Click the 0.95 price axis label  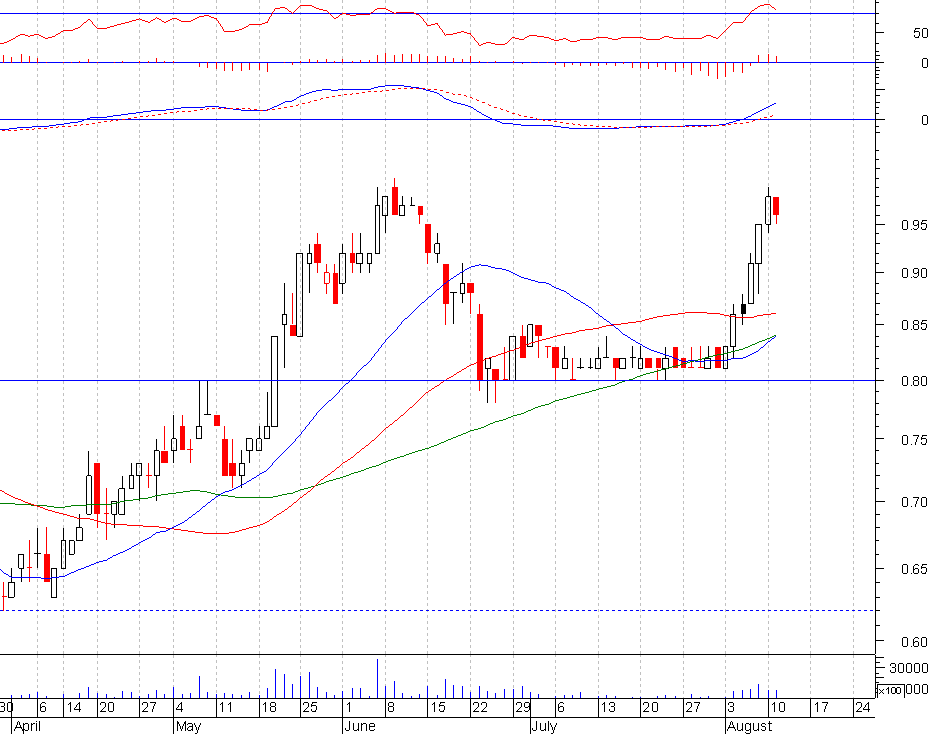914,225
